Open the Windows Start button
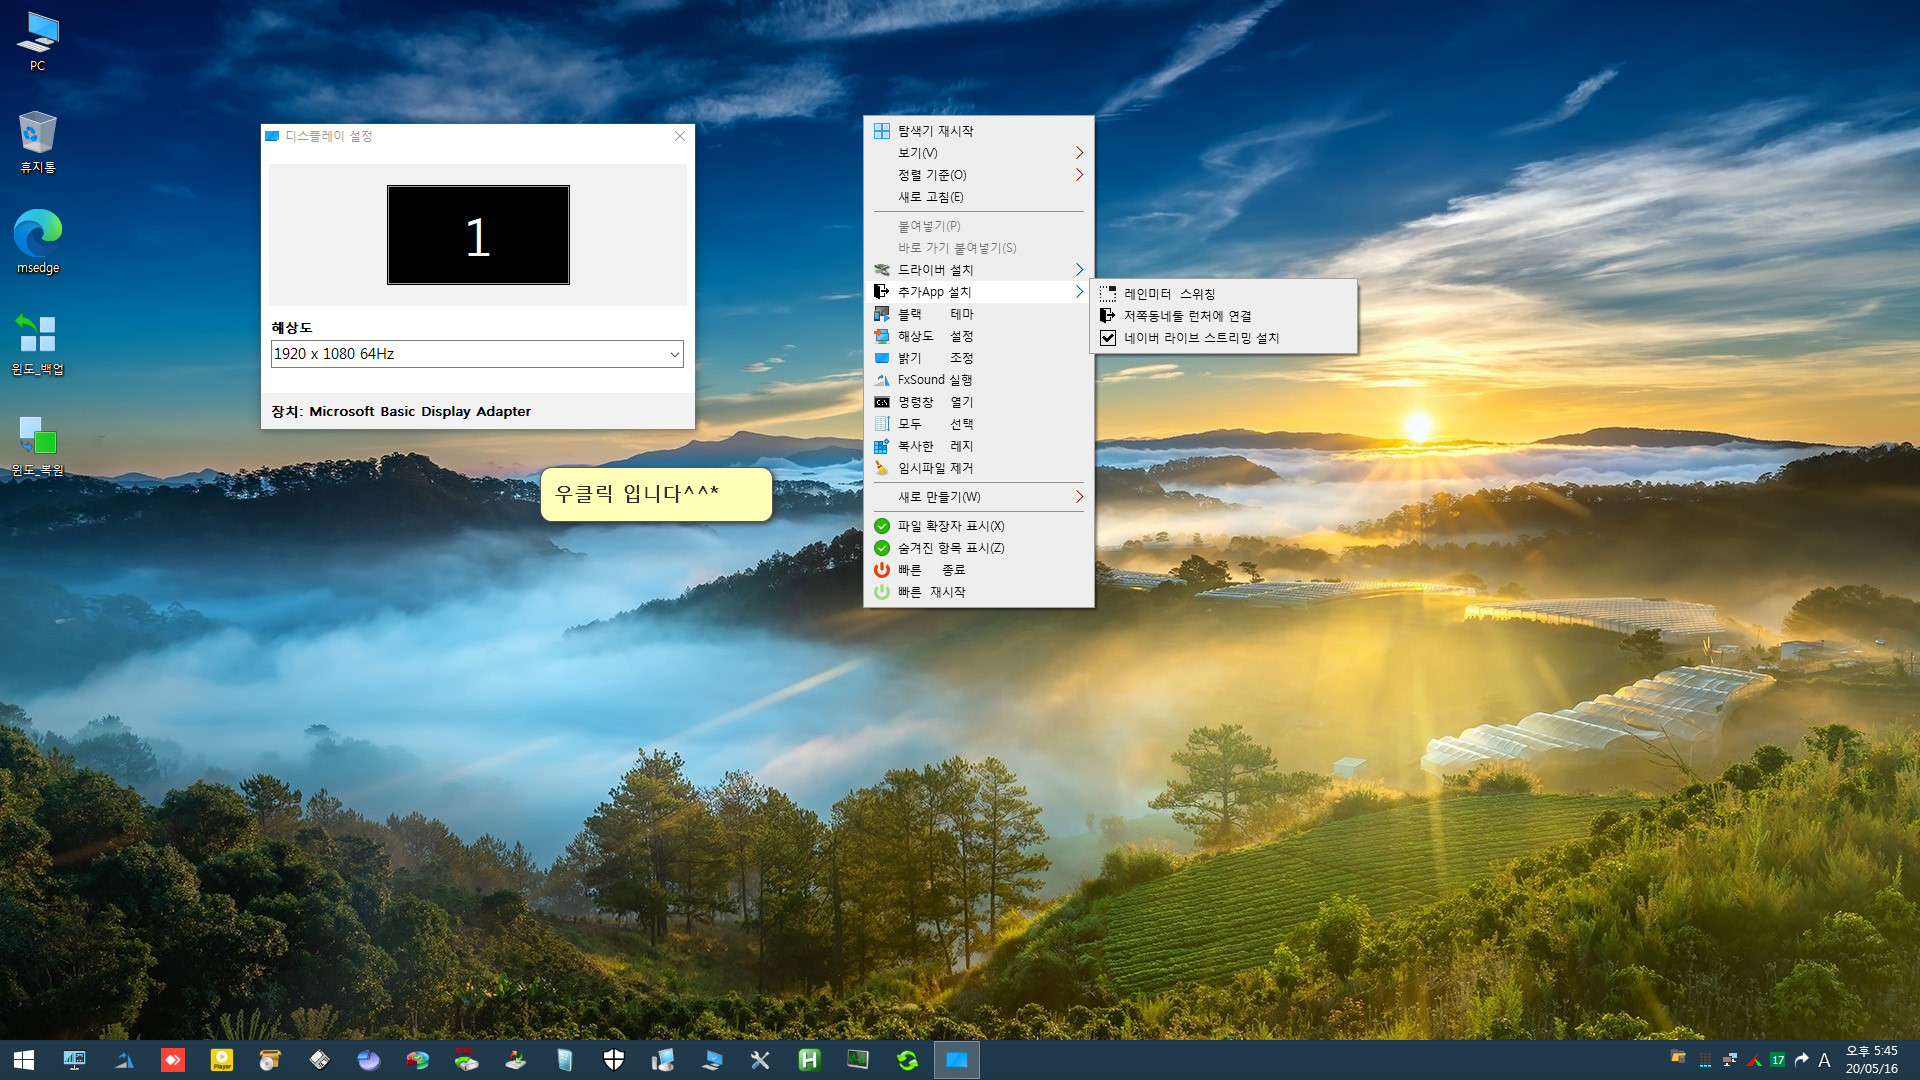The height and width of the screenshot is (1080, 1920). pos(24,1060)
